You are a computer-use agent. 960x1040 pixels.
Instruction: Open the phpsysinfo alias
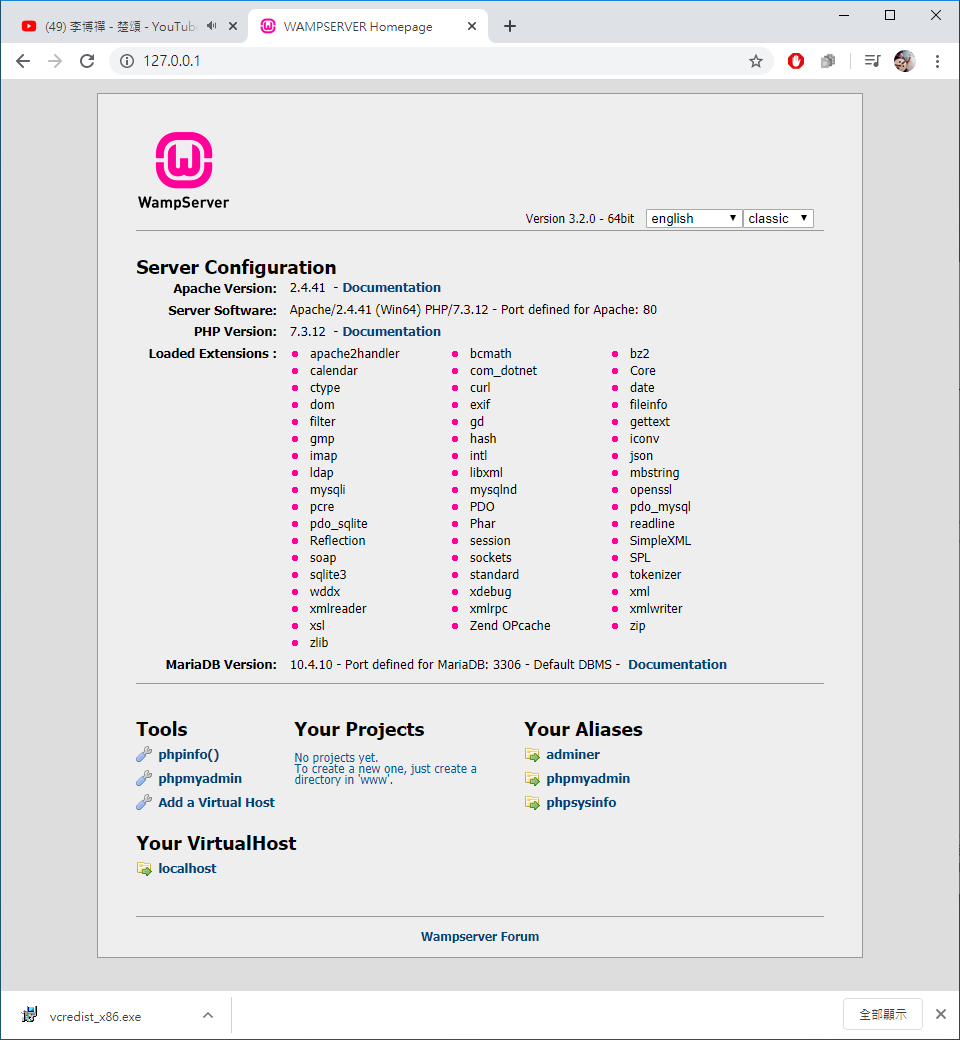pos(581,802)
